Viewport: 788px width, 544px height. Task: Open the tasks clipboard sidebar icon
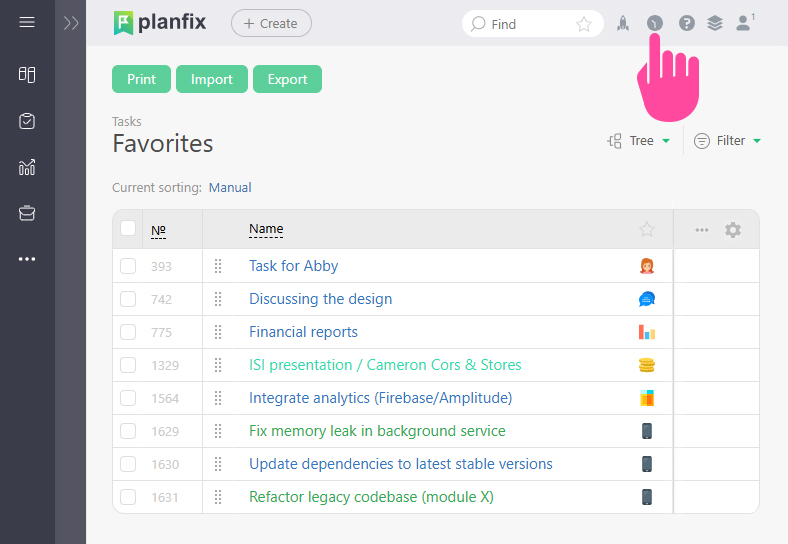coord(27,121)
